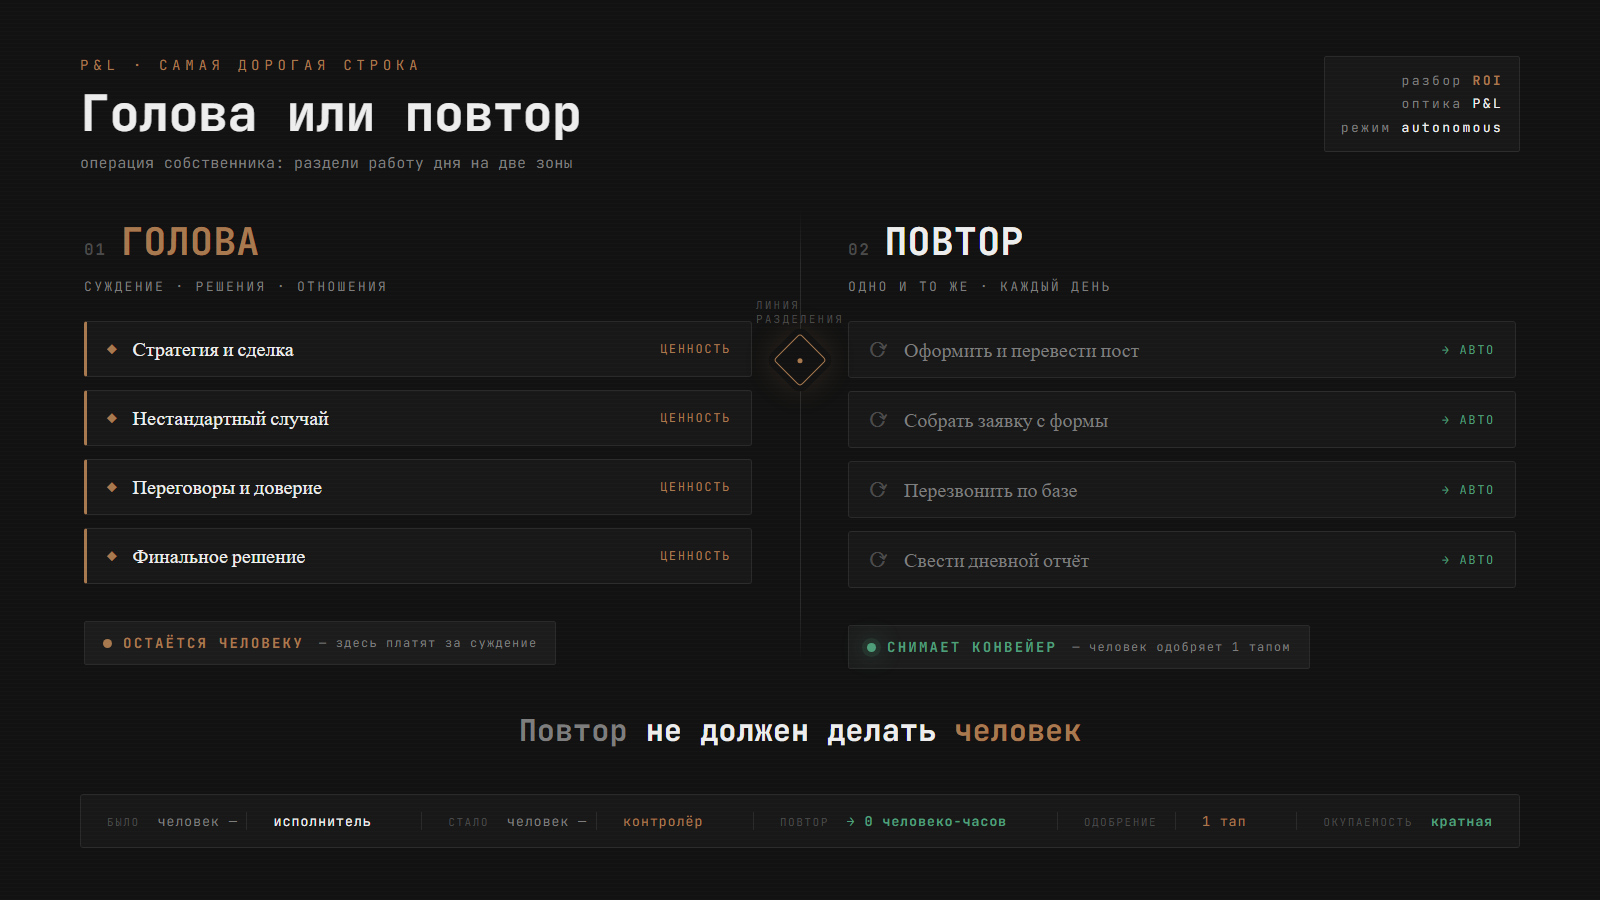Click the режим autonomous line

[x=1421, y=128]
